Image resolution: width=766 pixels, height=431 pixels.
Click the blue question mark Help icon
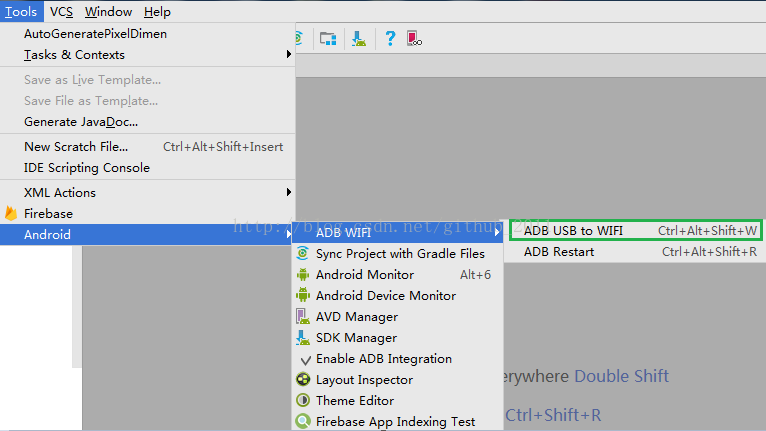click(390, 38)
